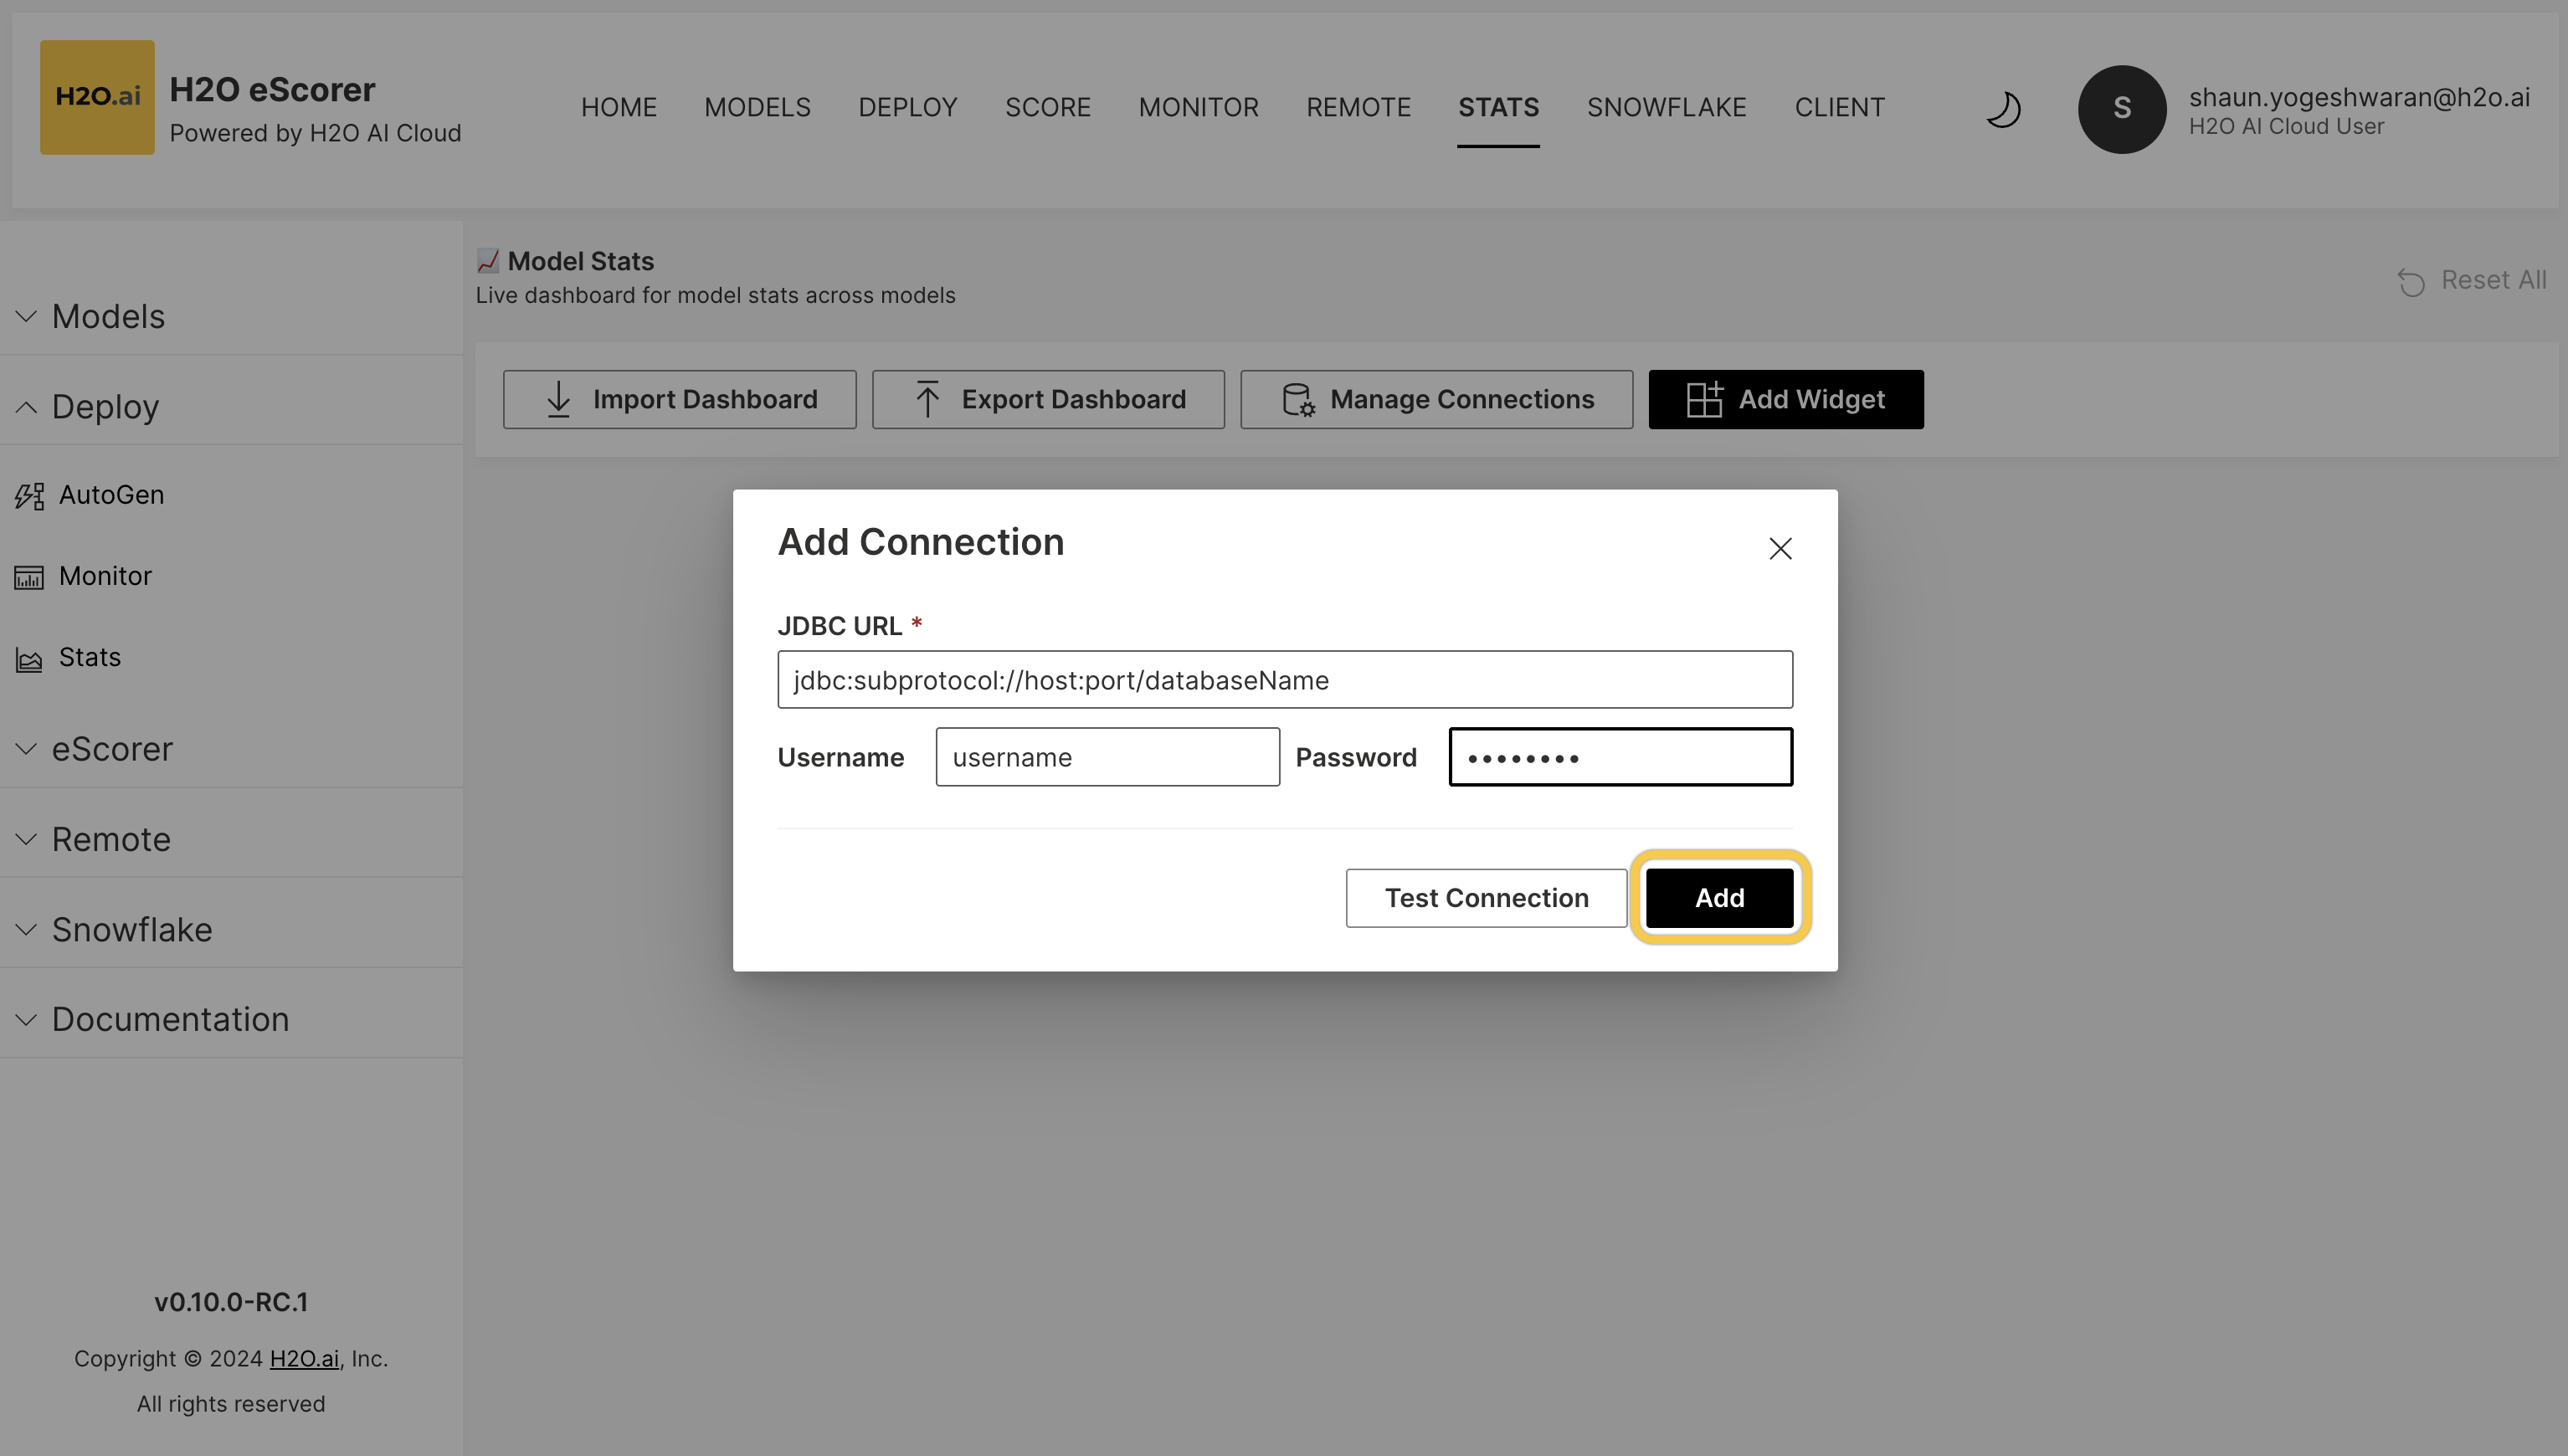Click Add to create the connection
This screenshot has width=2568, height=1456.
click(x=1719, y=897)
